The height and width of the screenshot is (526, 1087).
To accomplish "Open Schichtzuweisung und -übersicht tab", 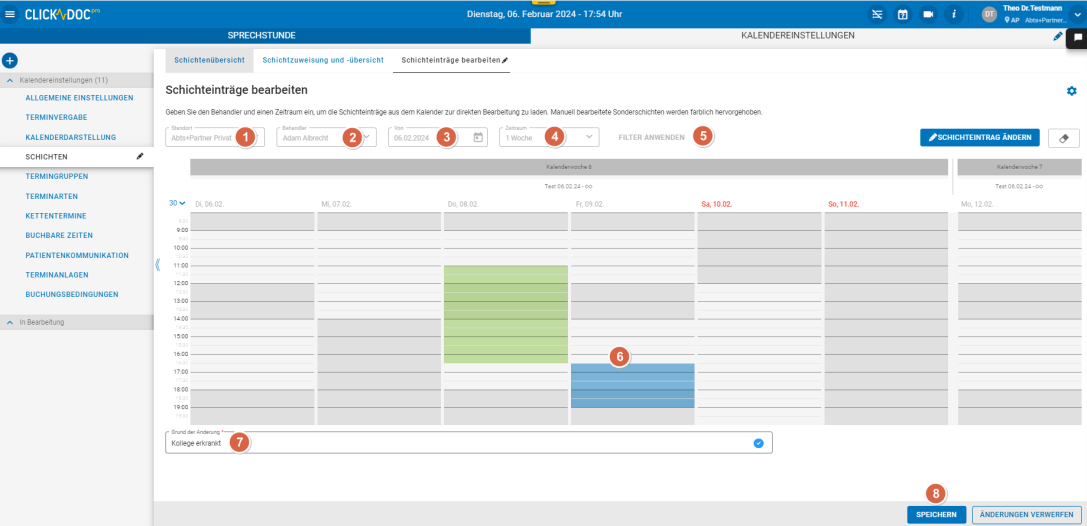I will coord(322,60).
